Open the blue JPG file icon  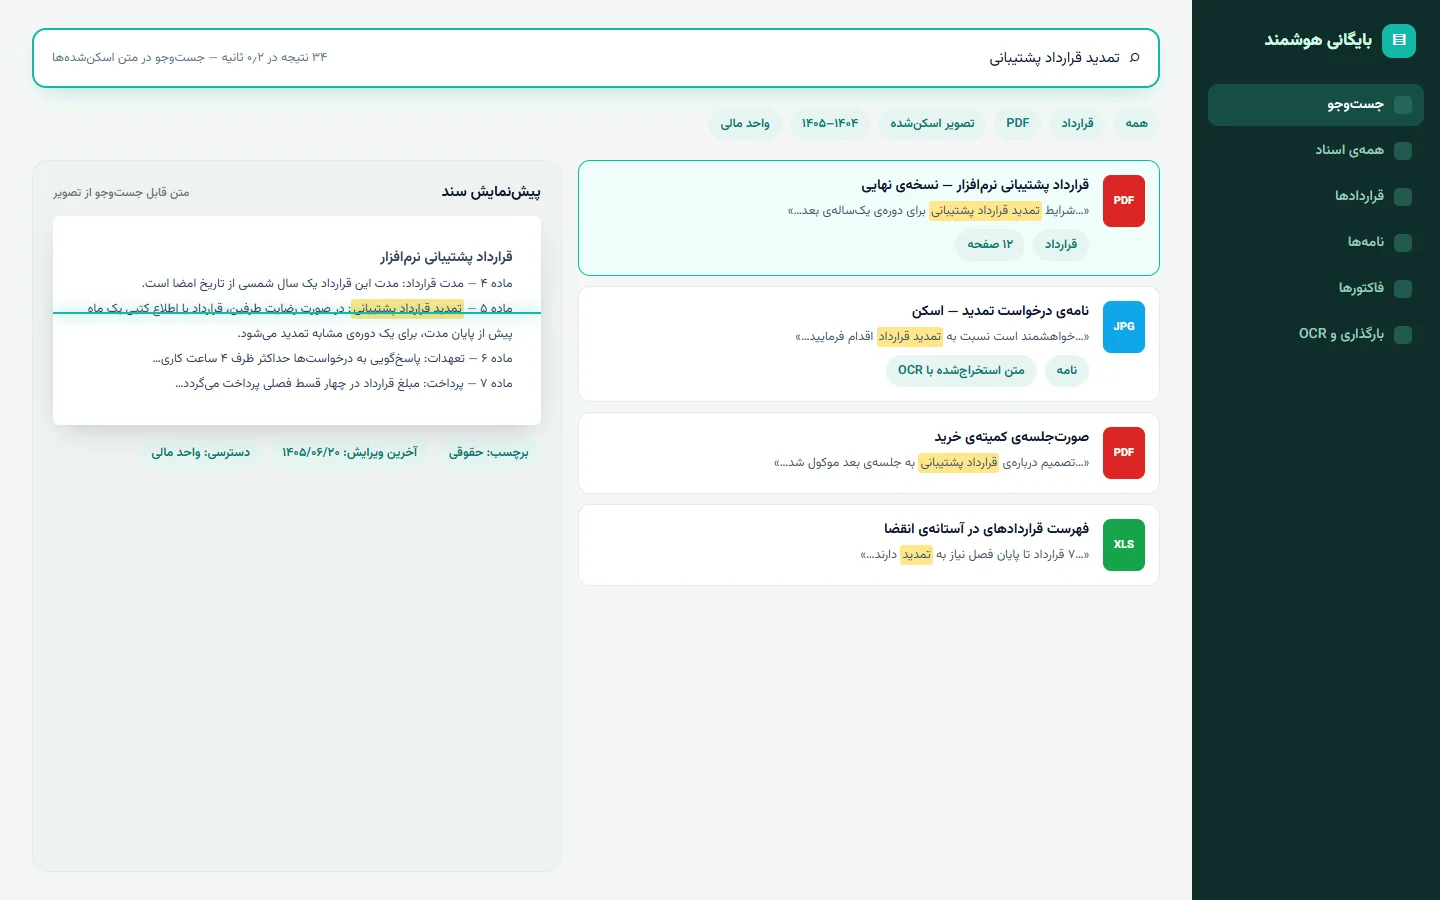coord(1124,327)
